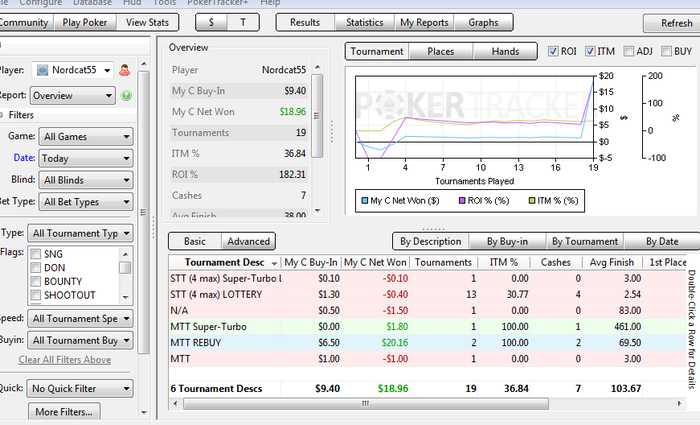Select the Hands graph tab

pyautogui.click(x=505, y=51)
